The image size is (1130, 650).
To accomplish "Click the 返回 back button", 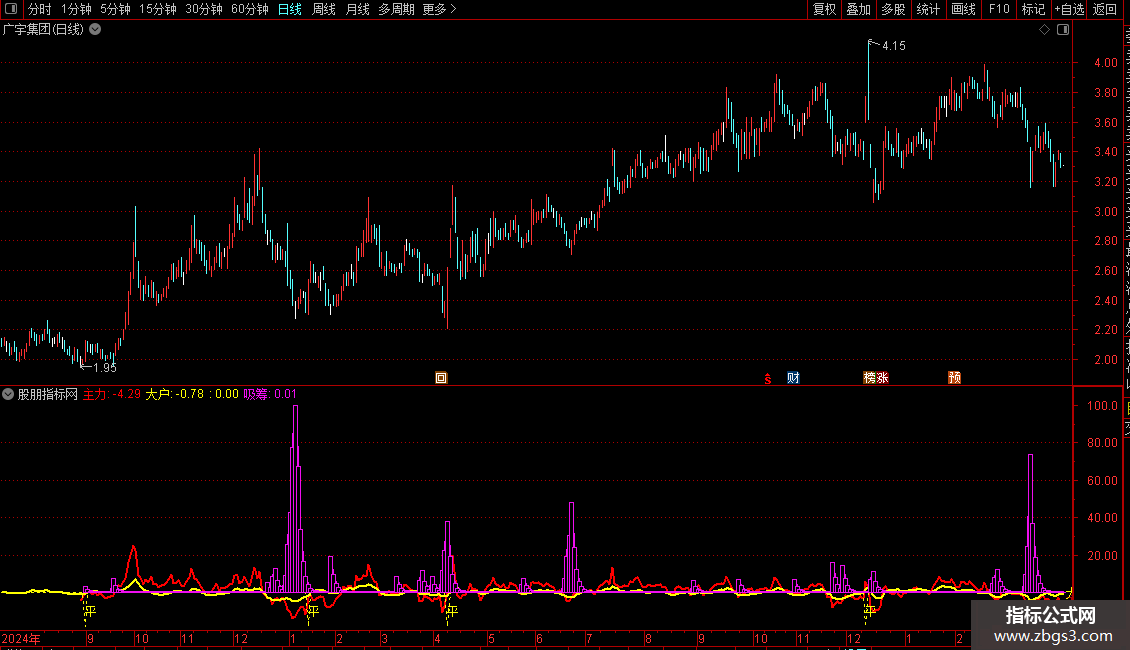I will [x=1104, y=9].
